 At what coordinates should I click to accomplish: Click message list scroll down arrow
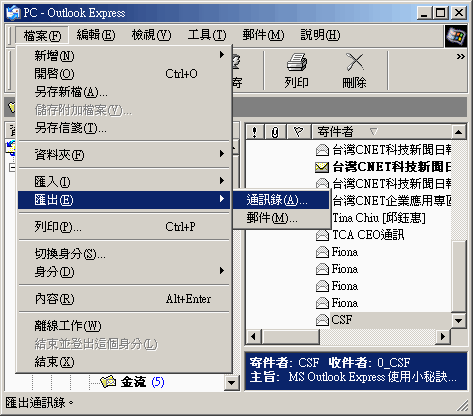tap(459, 321)
